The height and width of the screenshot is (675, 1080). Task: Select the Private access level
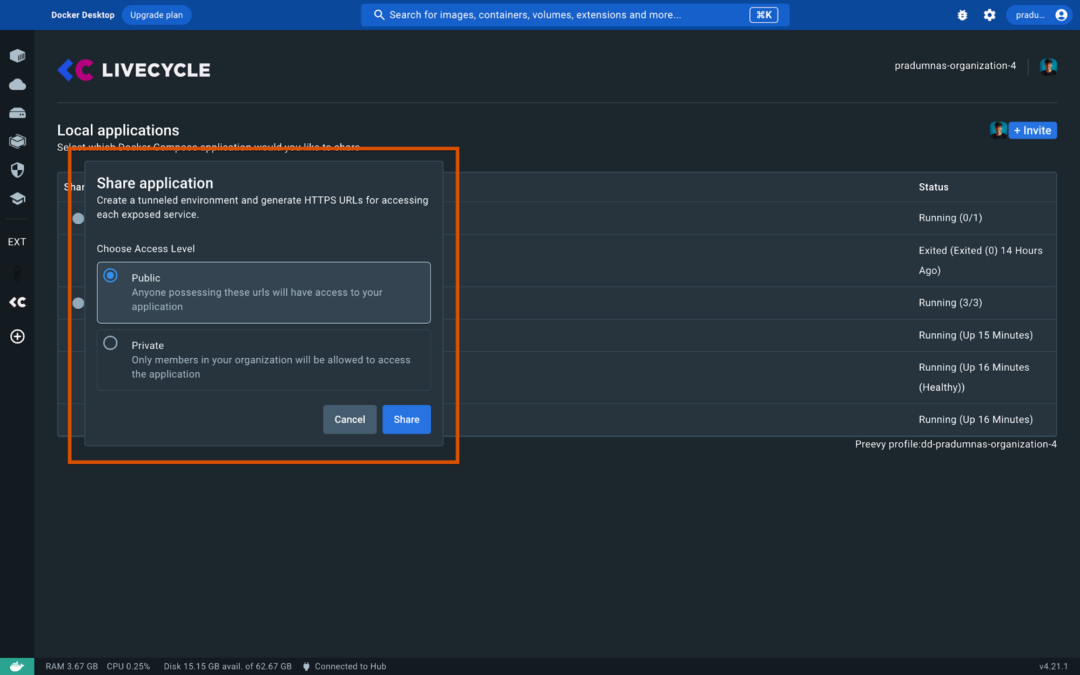[110, 342]
